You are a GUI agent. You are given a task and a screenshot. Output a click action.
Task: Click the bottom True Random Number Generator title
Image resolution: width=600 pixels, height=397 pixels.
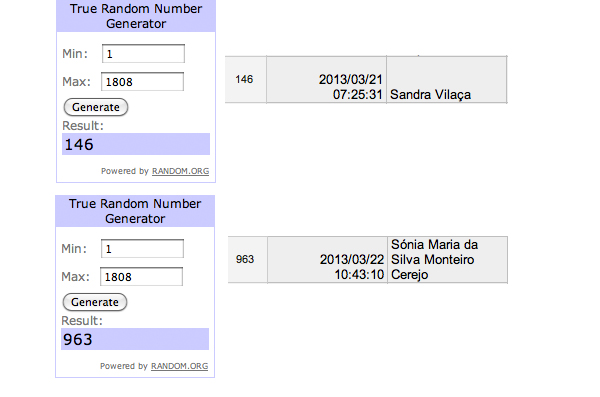(x=135, y=211)
